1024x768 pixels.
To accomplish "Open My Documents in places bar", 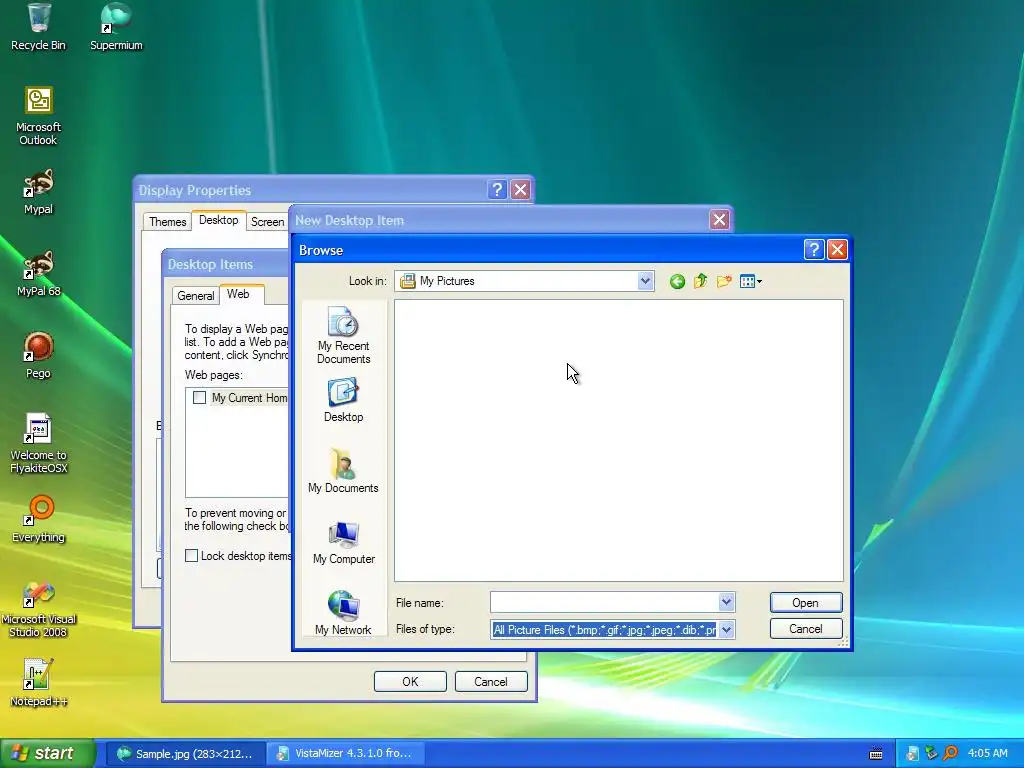I will point(344,471).
